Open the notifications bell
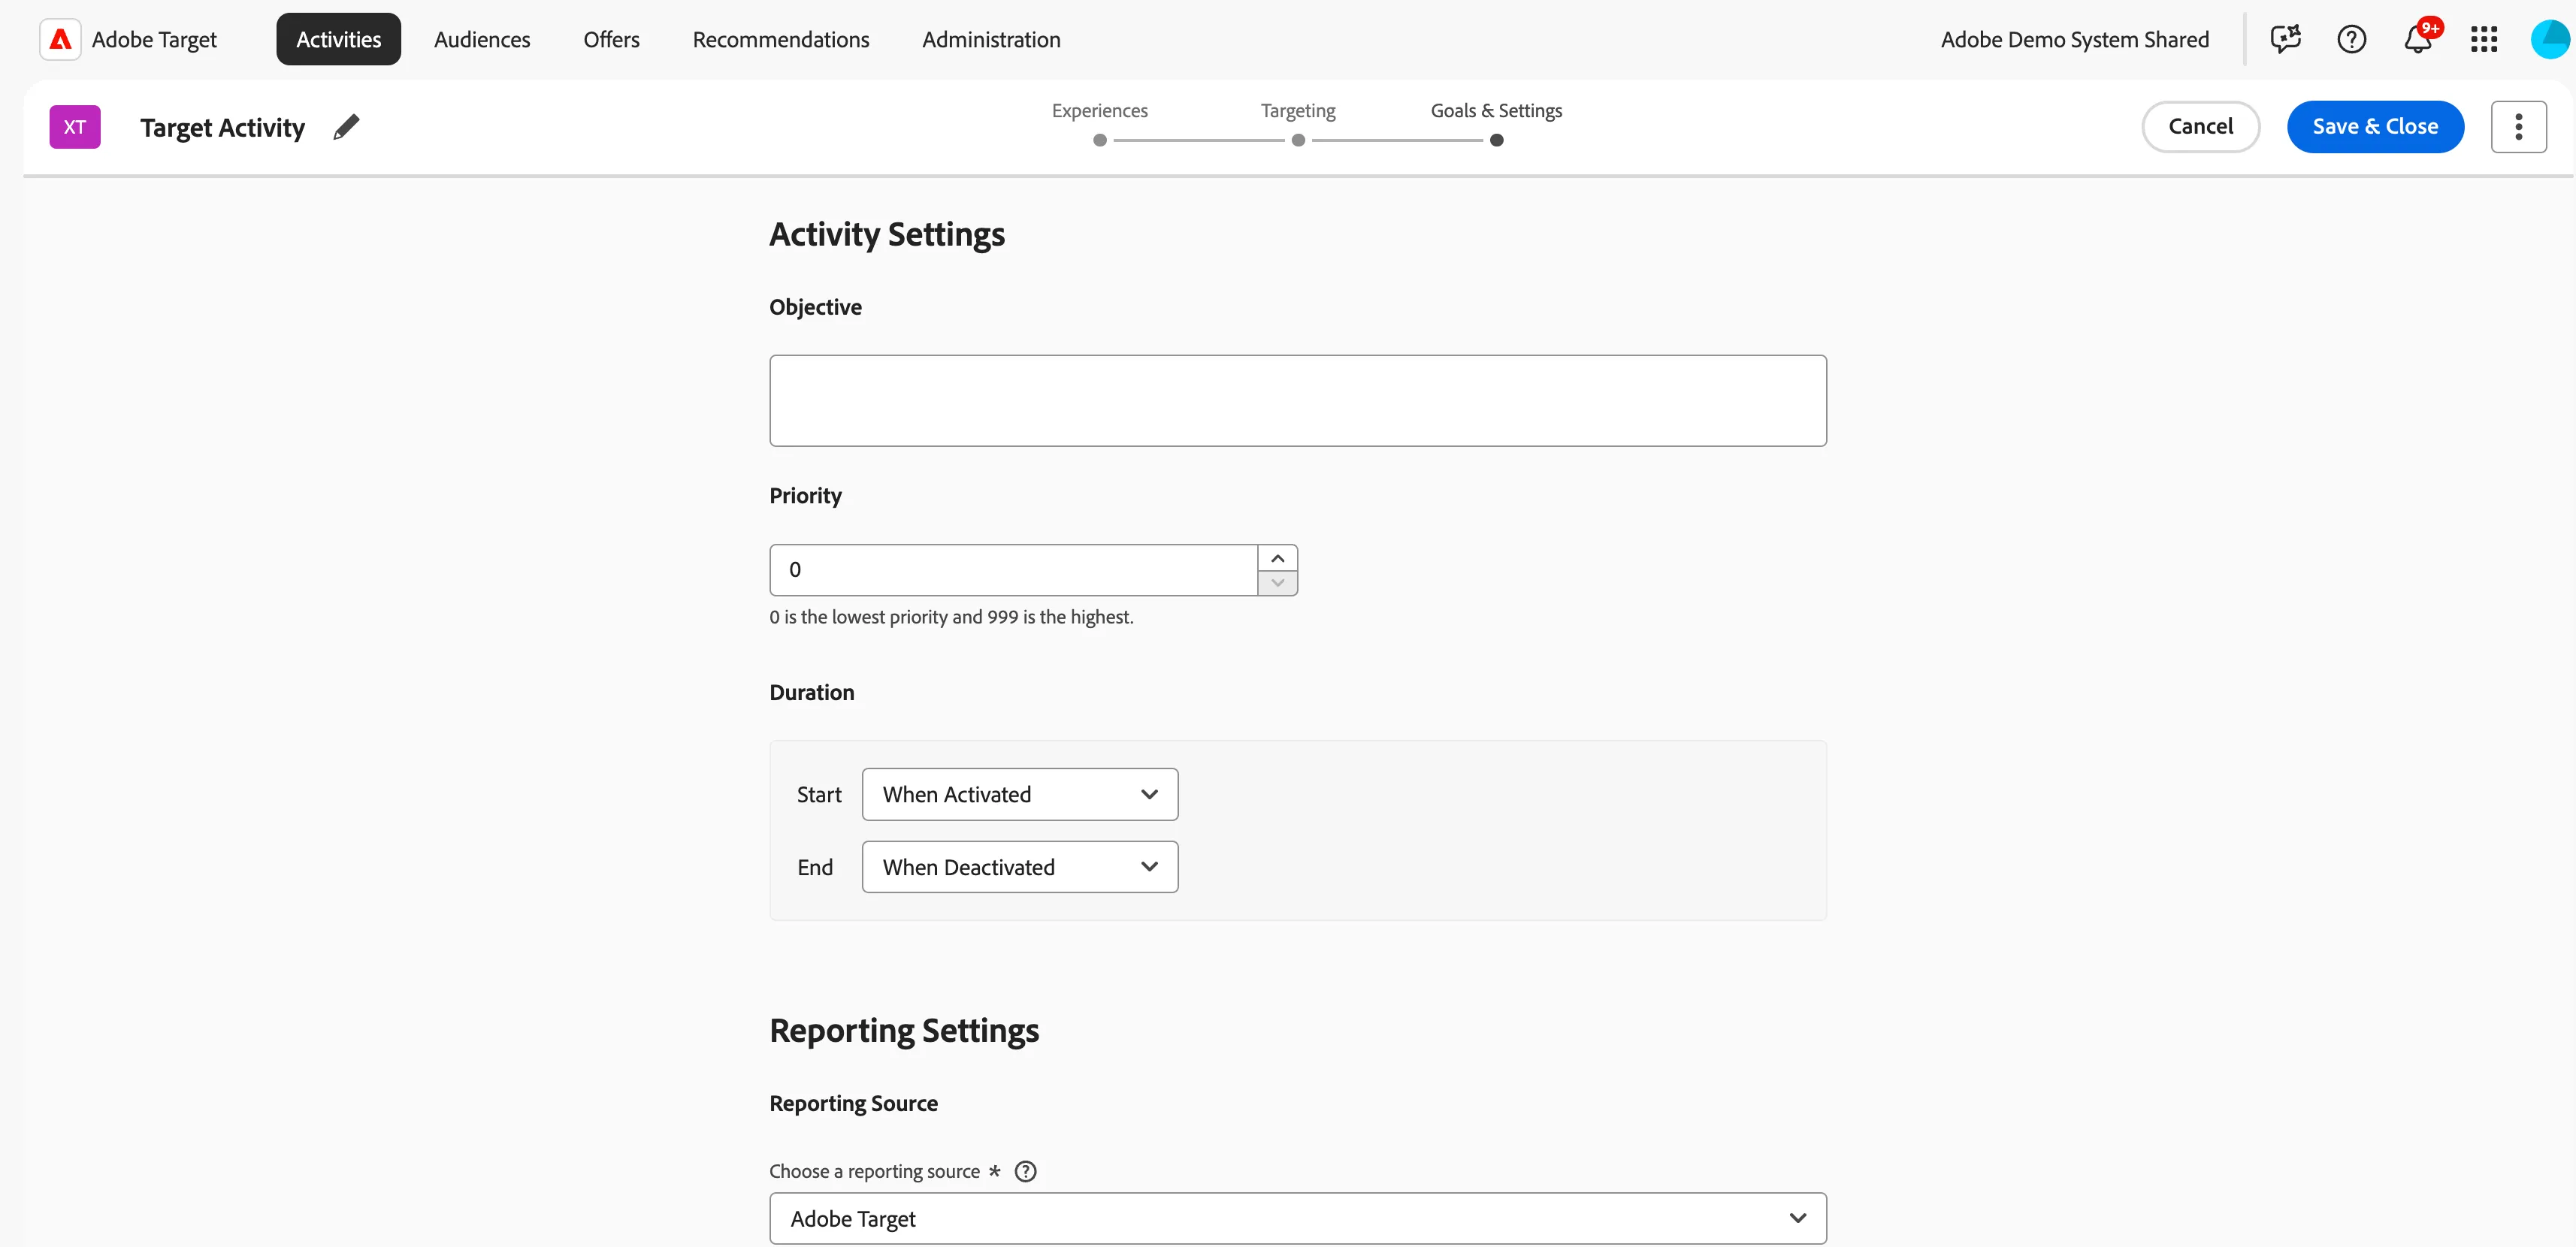The image size is (2576, 1247). [x=2418, y=39]
